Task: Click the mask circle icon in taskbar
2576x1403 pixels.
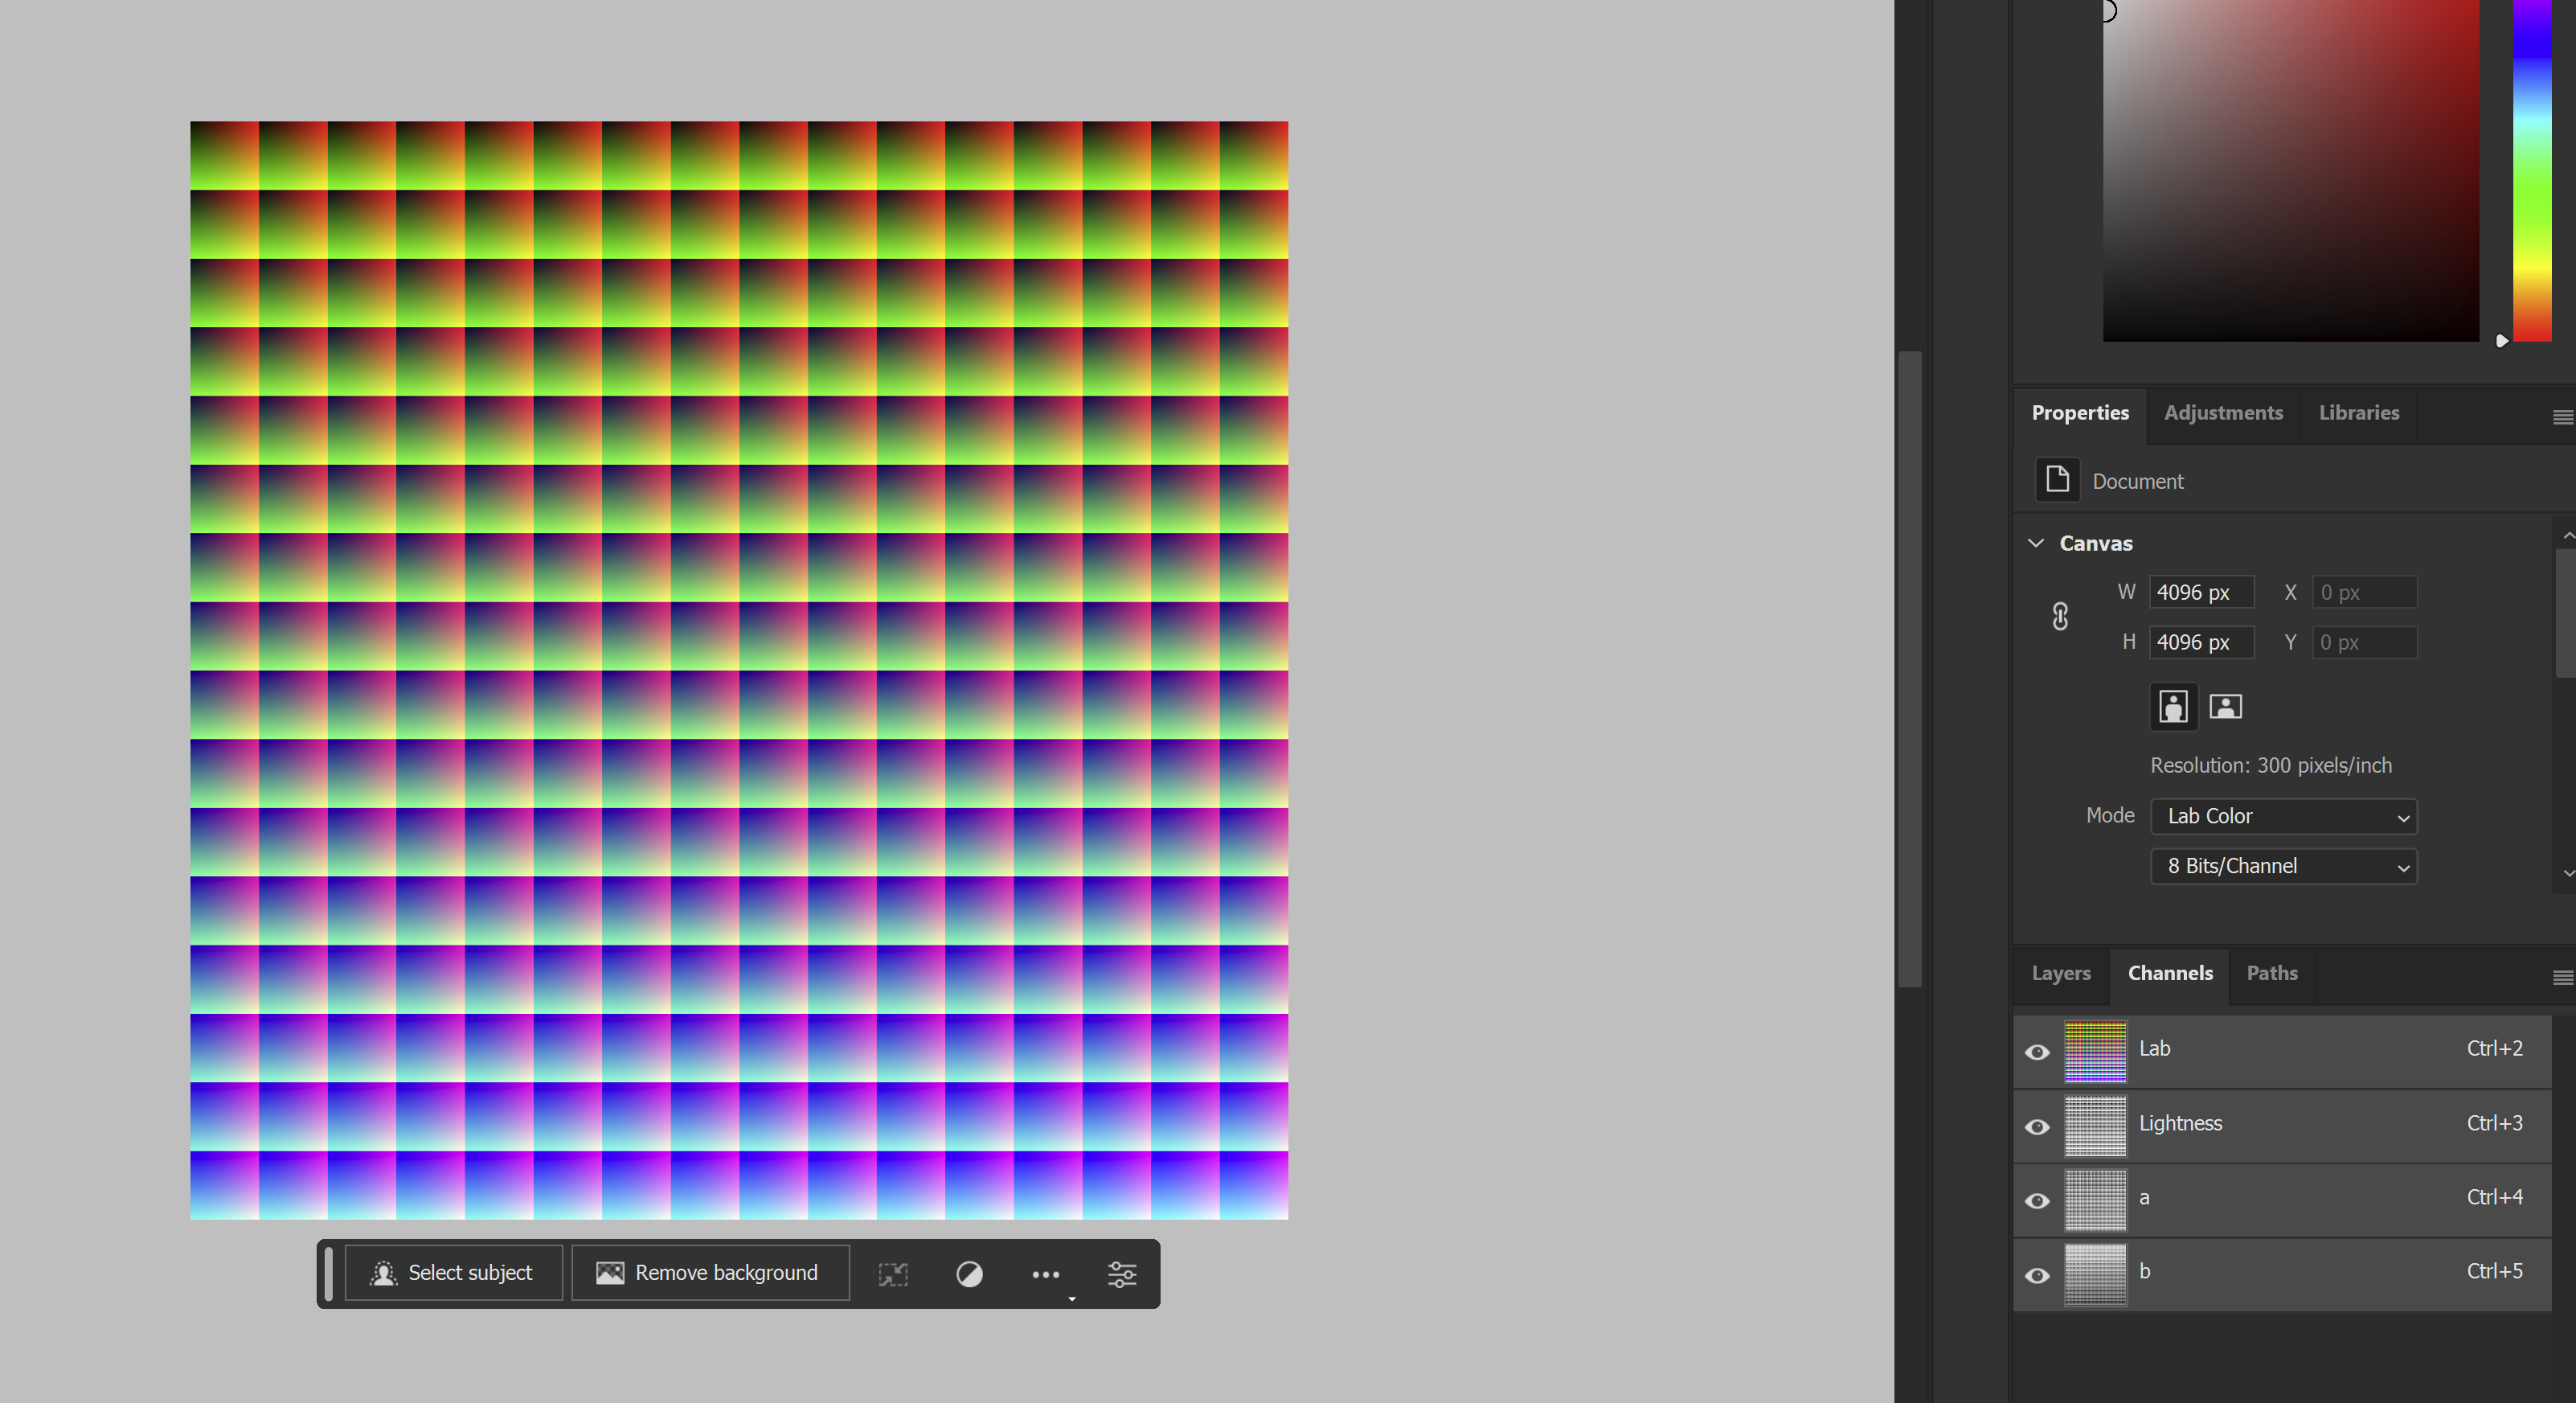Action: [x=969, y=1274]
